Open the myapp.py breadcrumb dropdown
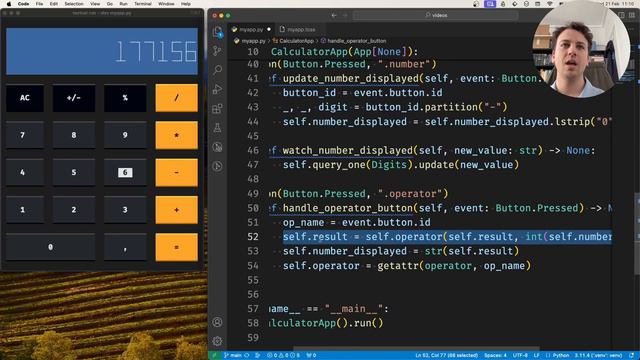This screenshot has width=640, height=360. (x=250, y=41)
